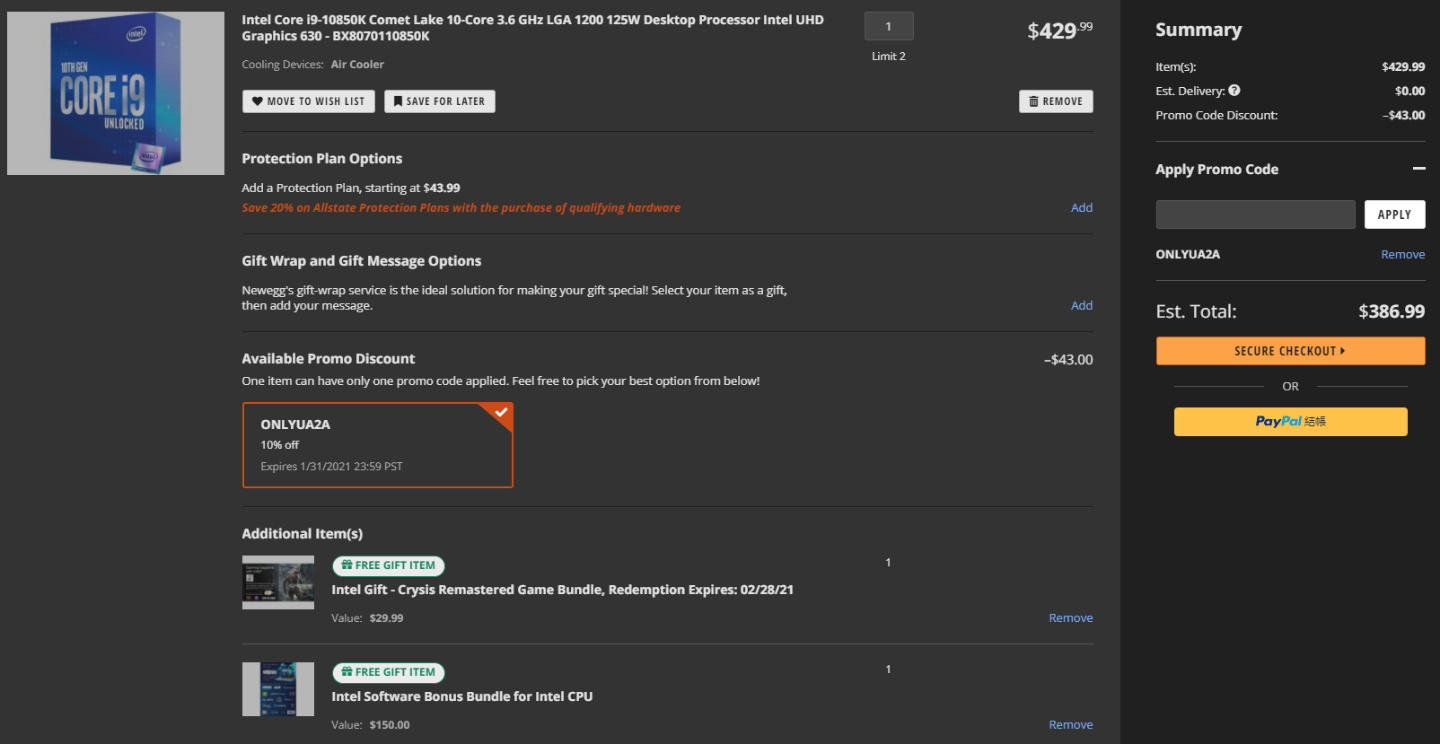Remove the Intel Software Bonus Bundle
This screenshot has height=744, width=1440.
pos(1071,725)
